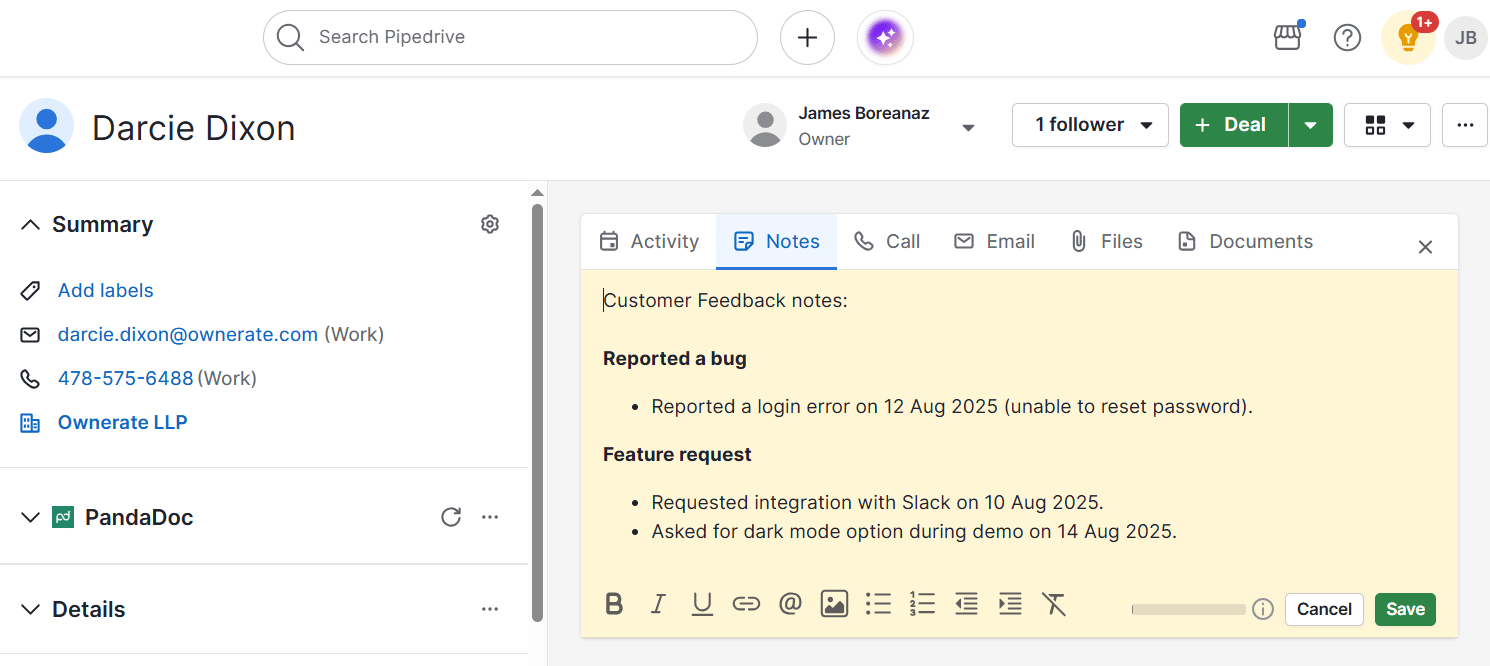Switch to the Email tab

point(994,241)
